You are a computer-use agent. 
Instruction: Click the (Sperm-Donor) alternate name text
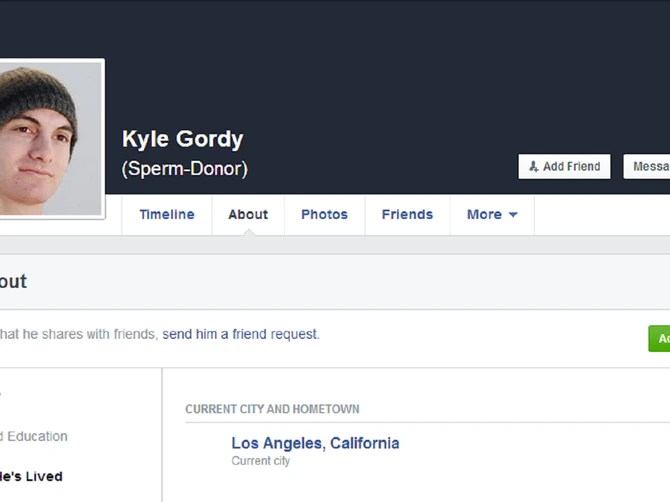[x=184, y=169]
